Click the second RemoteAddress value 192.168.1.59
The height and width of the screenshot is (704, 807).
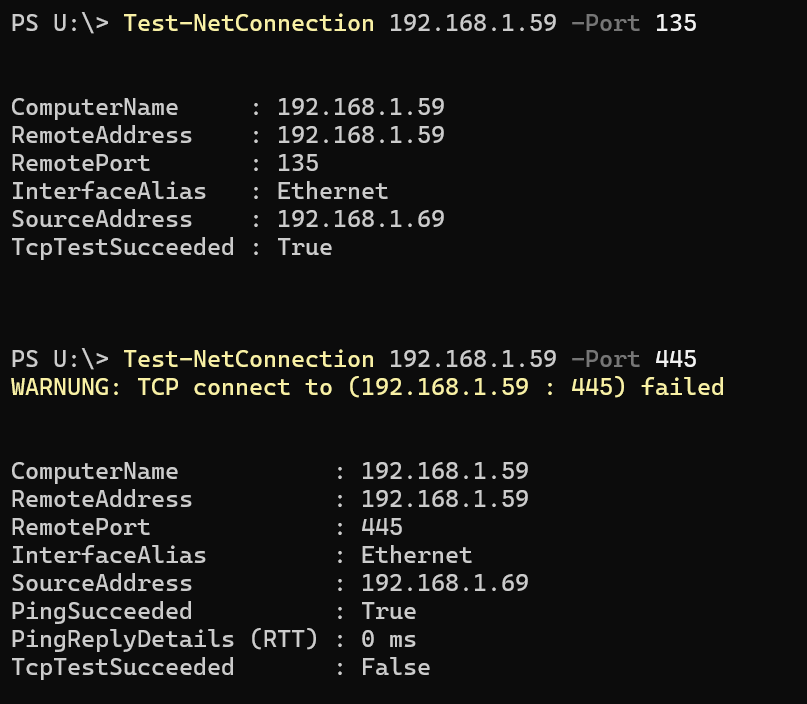coord(445,499)
